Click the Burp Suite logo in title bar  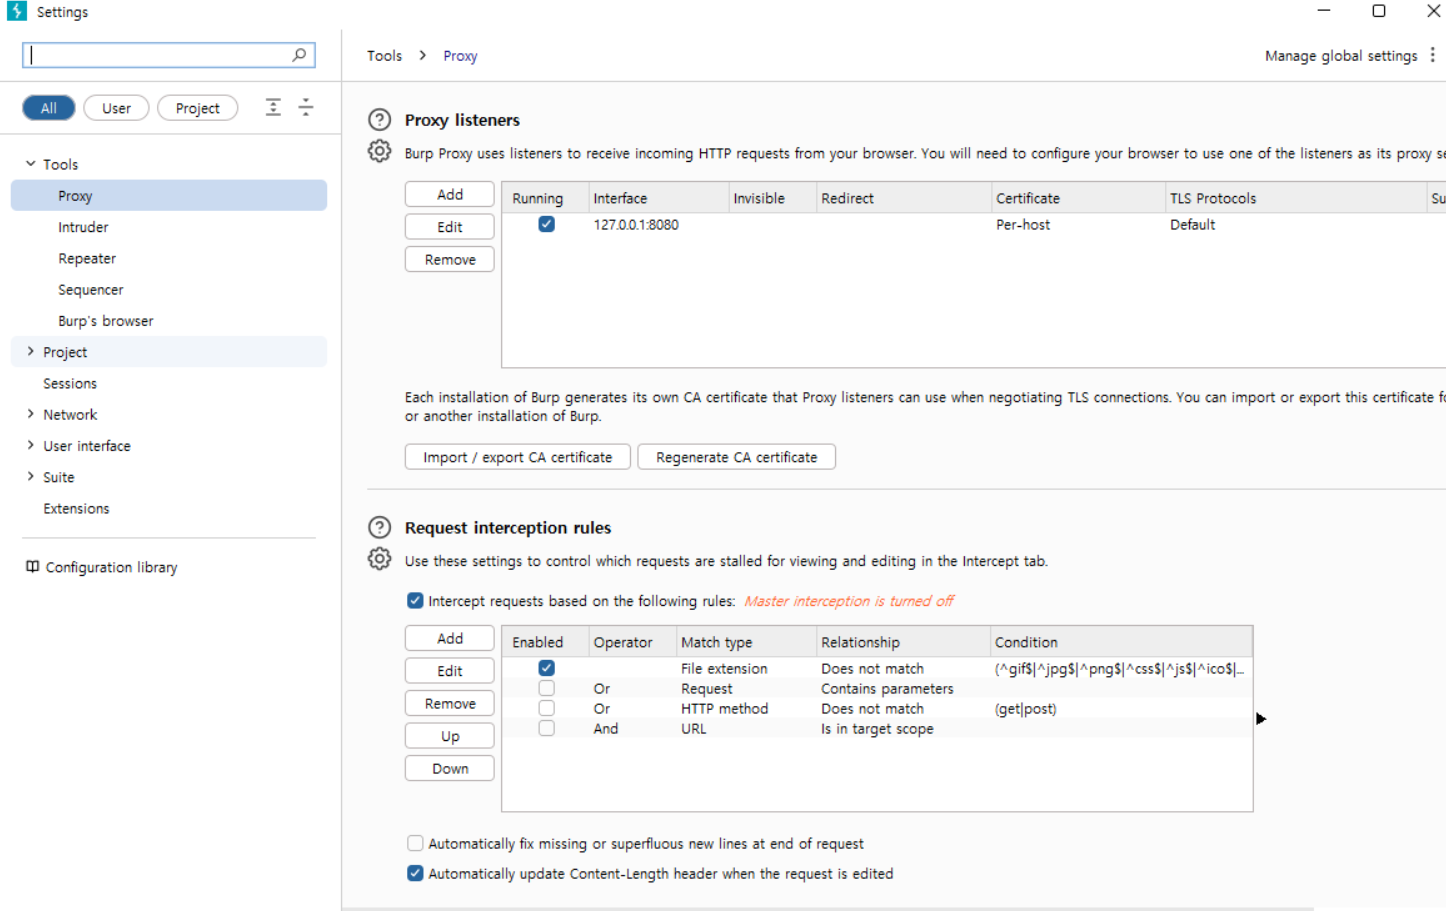[16, 11]
